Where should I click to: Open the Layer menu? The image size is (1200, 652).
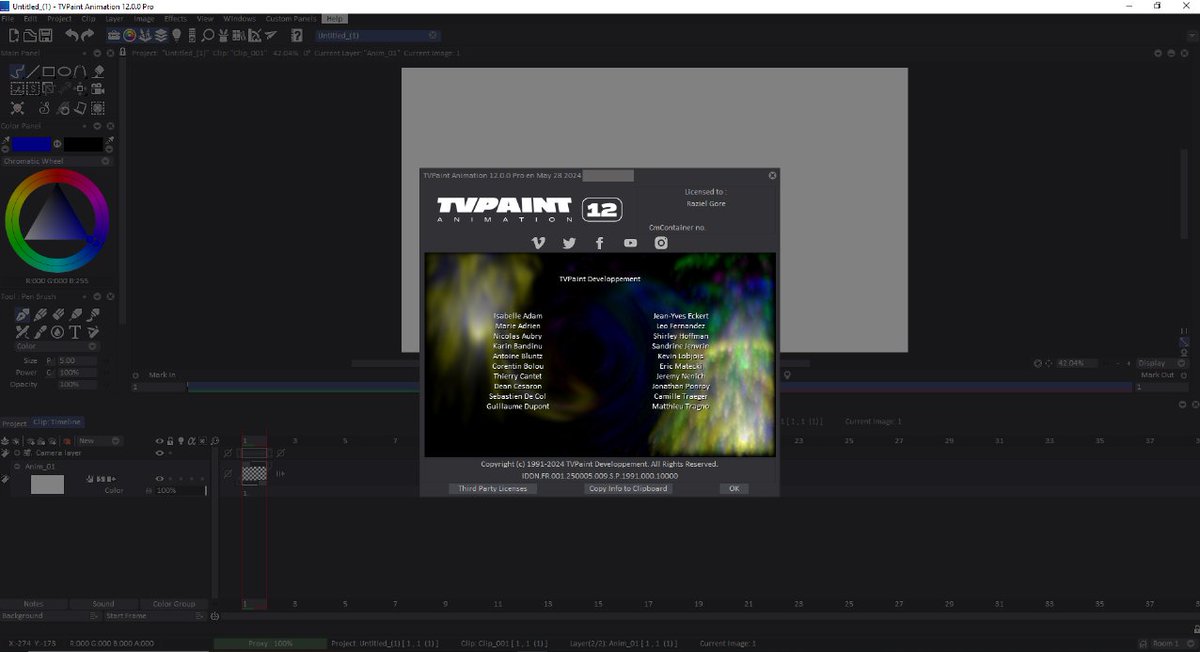point(115,19)
